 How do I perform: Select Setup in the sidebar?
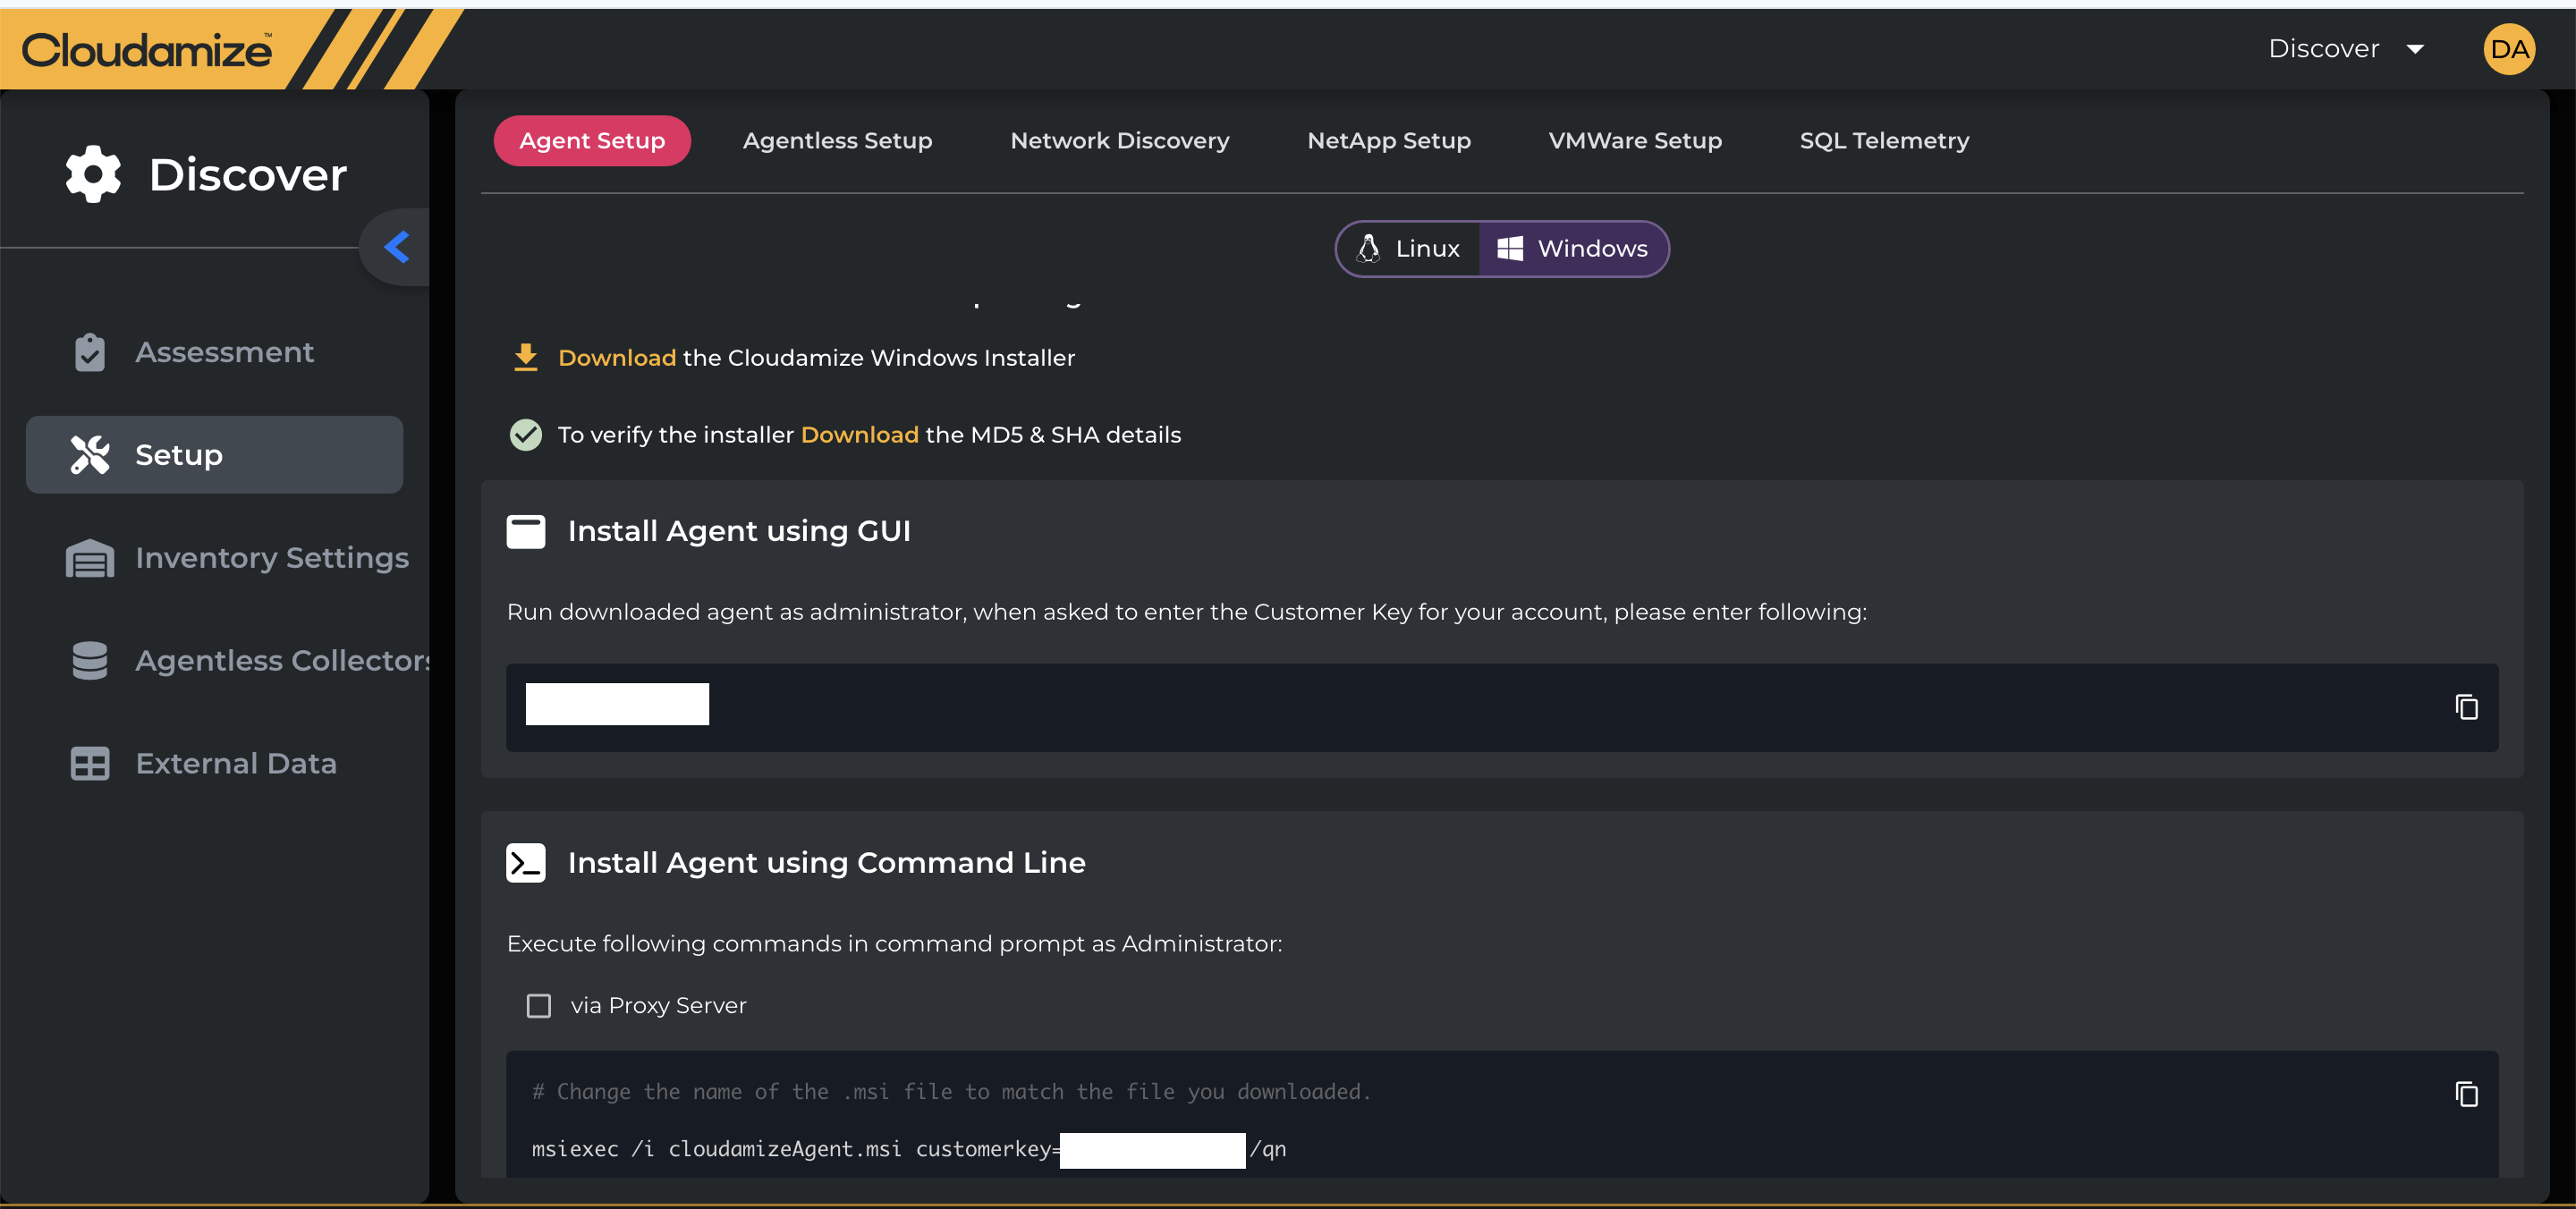tap(215, 455)
